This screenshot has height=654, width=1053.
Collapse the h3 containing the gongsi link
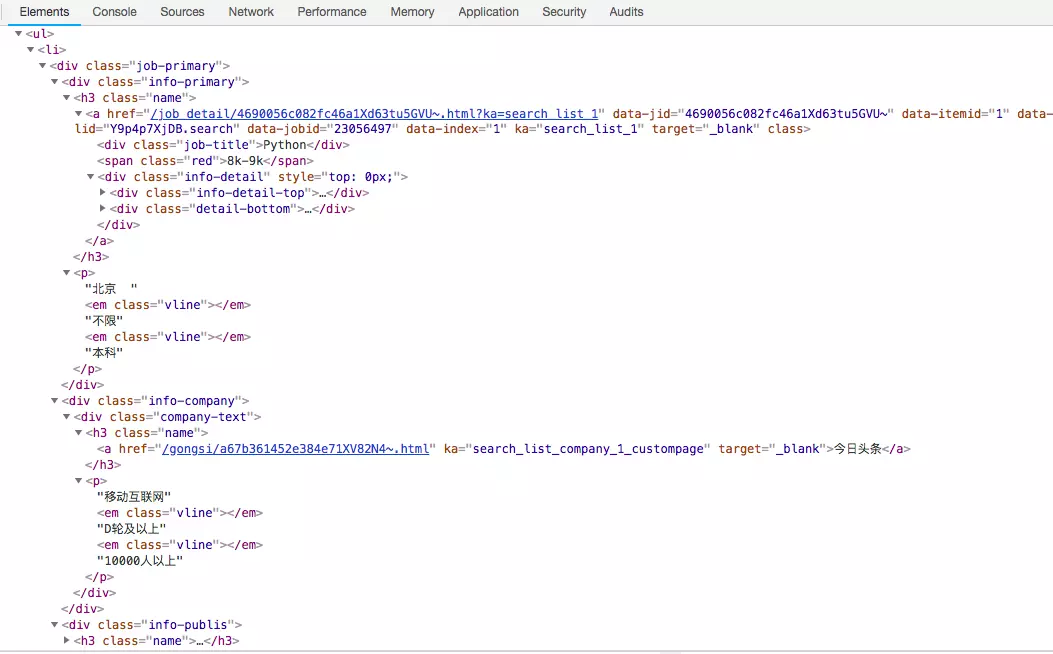point(79,432)
